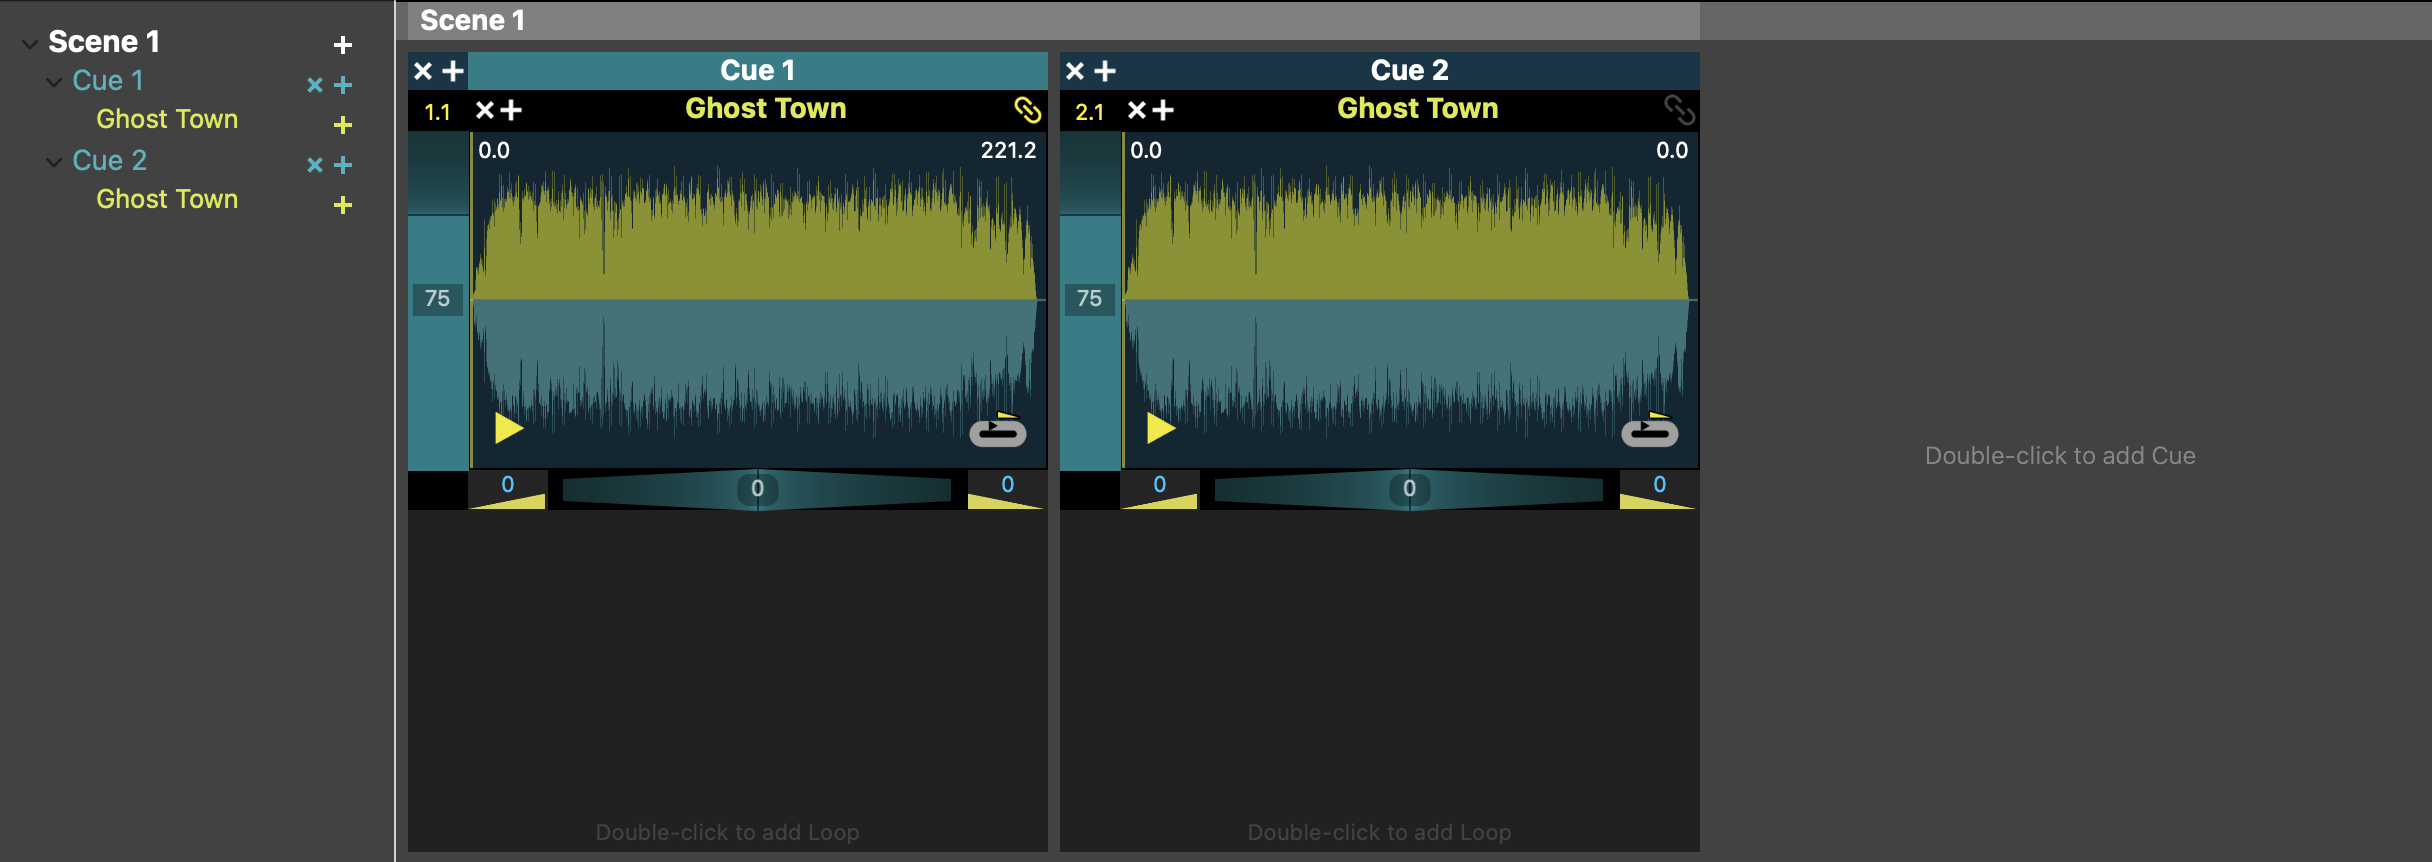This screenshot has width=2432, height=862.
Task: Click the Ghost Town title on track 1.1
Action: tap(766, 109)
